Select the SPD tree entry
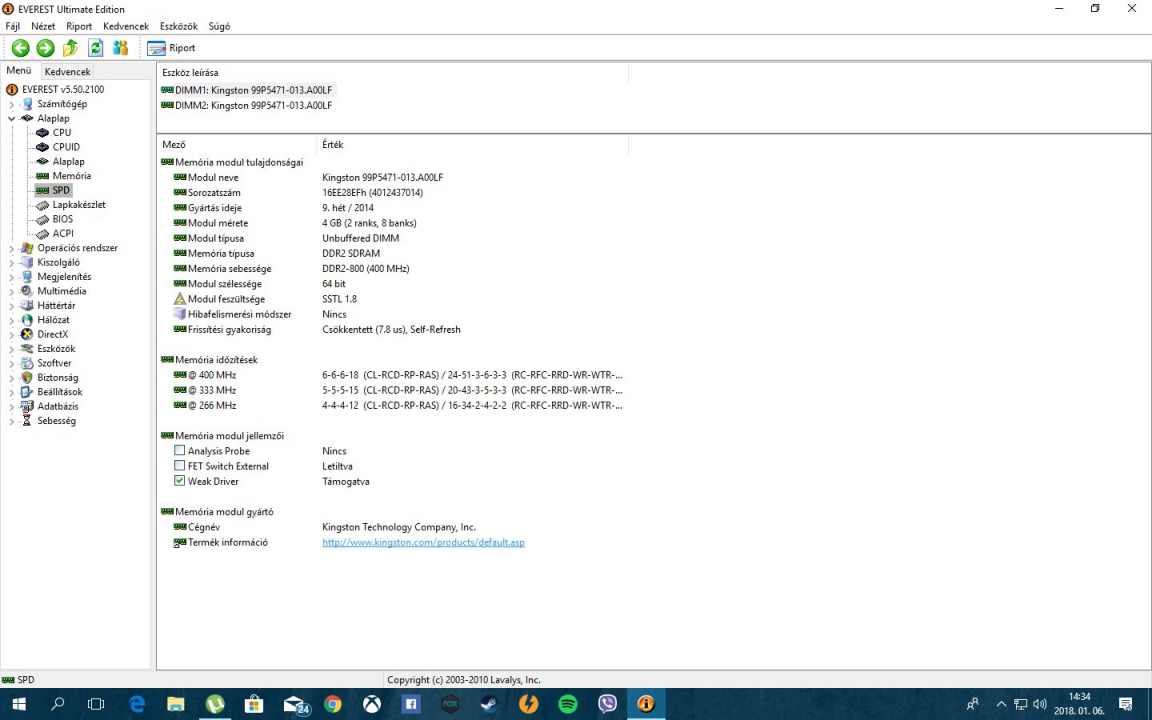This screenshot has width=1152, height=720. click(x=61, y=190)
